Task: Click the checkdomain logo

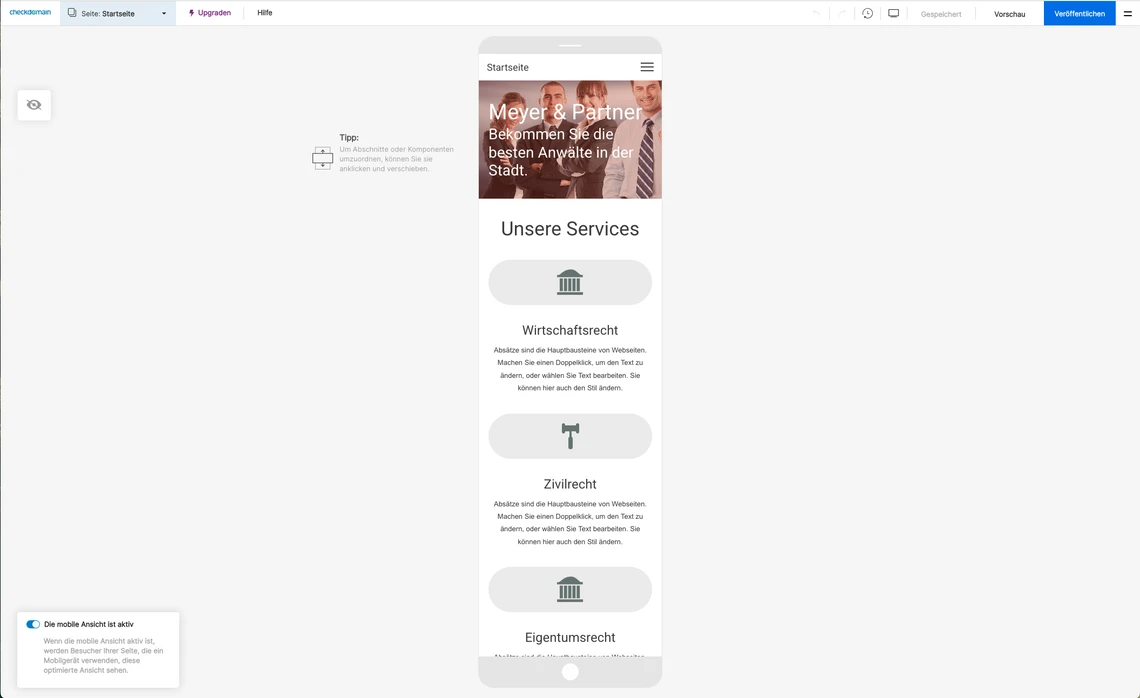Action: (x=31, y=12)
